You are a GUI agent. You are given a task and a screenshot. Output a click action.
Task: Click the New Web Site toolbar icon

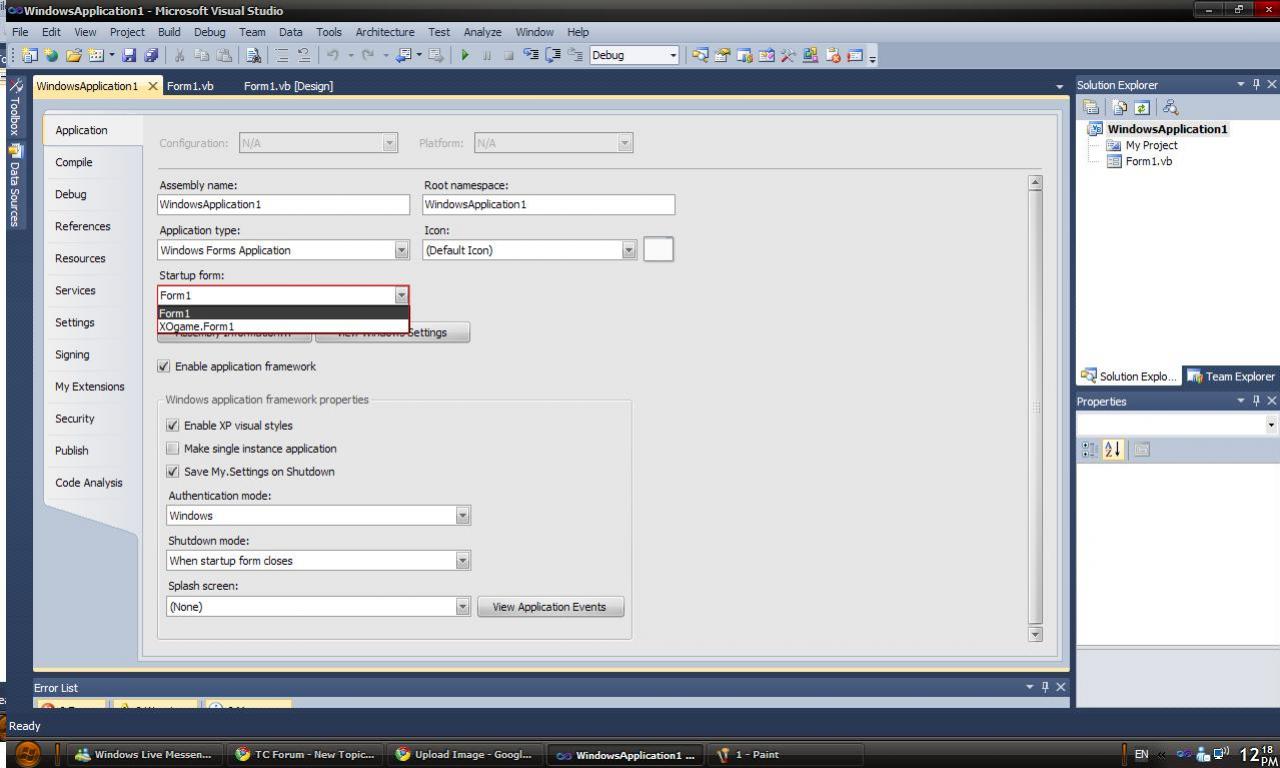[x=50, y=55]
